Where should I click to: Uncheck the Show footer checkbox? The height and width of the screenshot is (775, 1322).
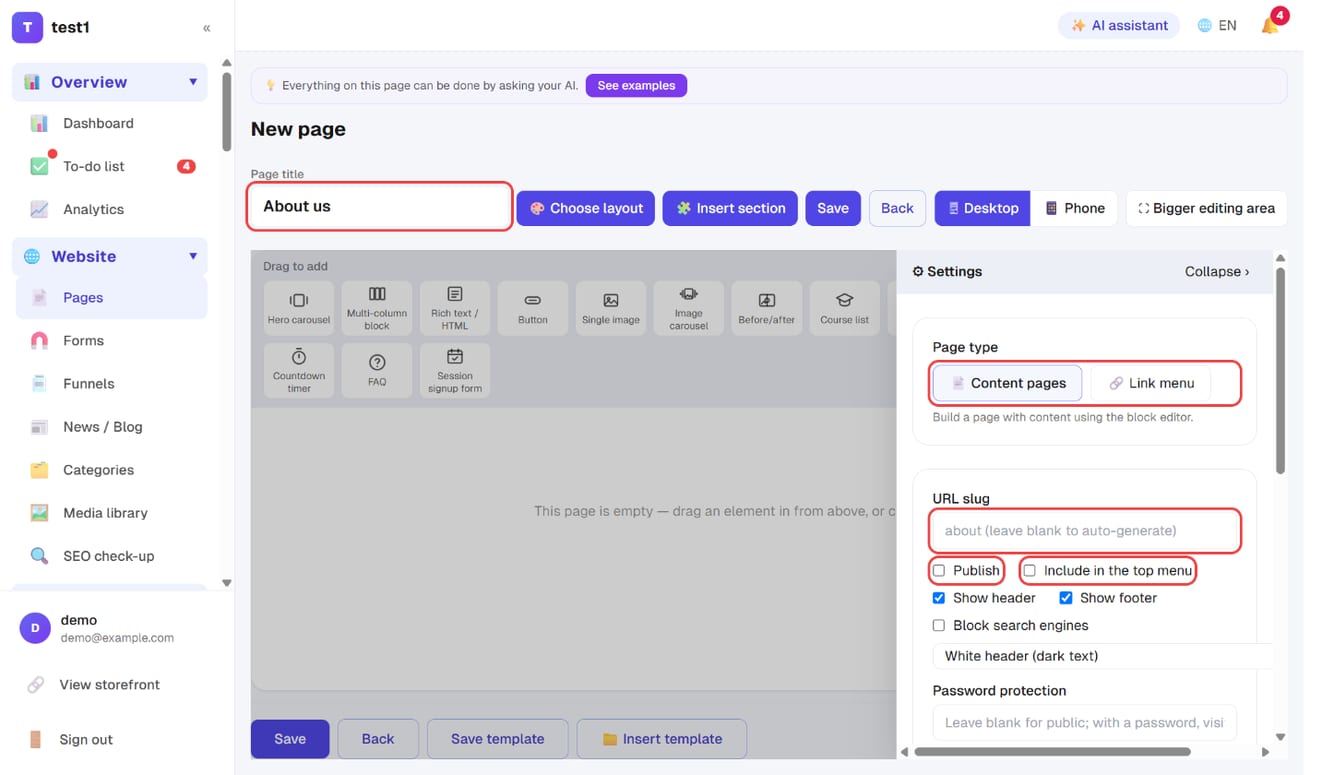[x=1066, y=598]
